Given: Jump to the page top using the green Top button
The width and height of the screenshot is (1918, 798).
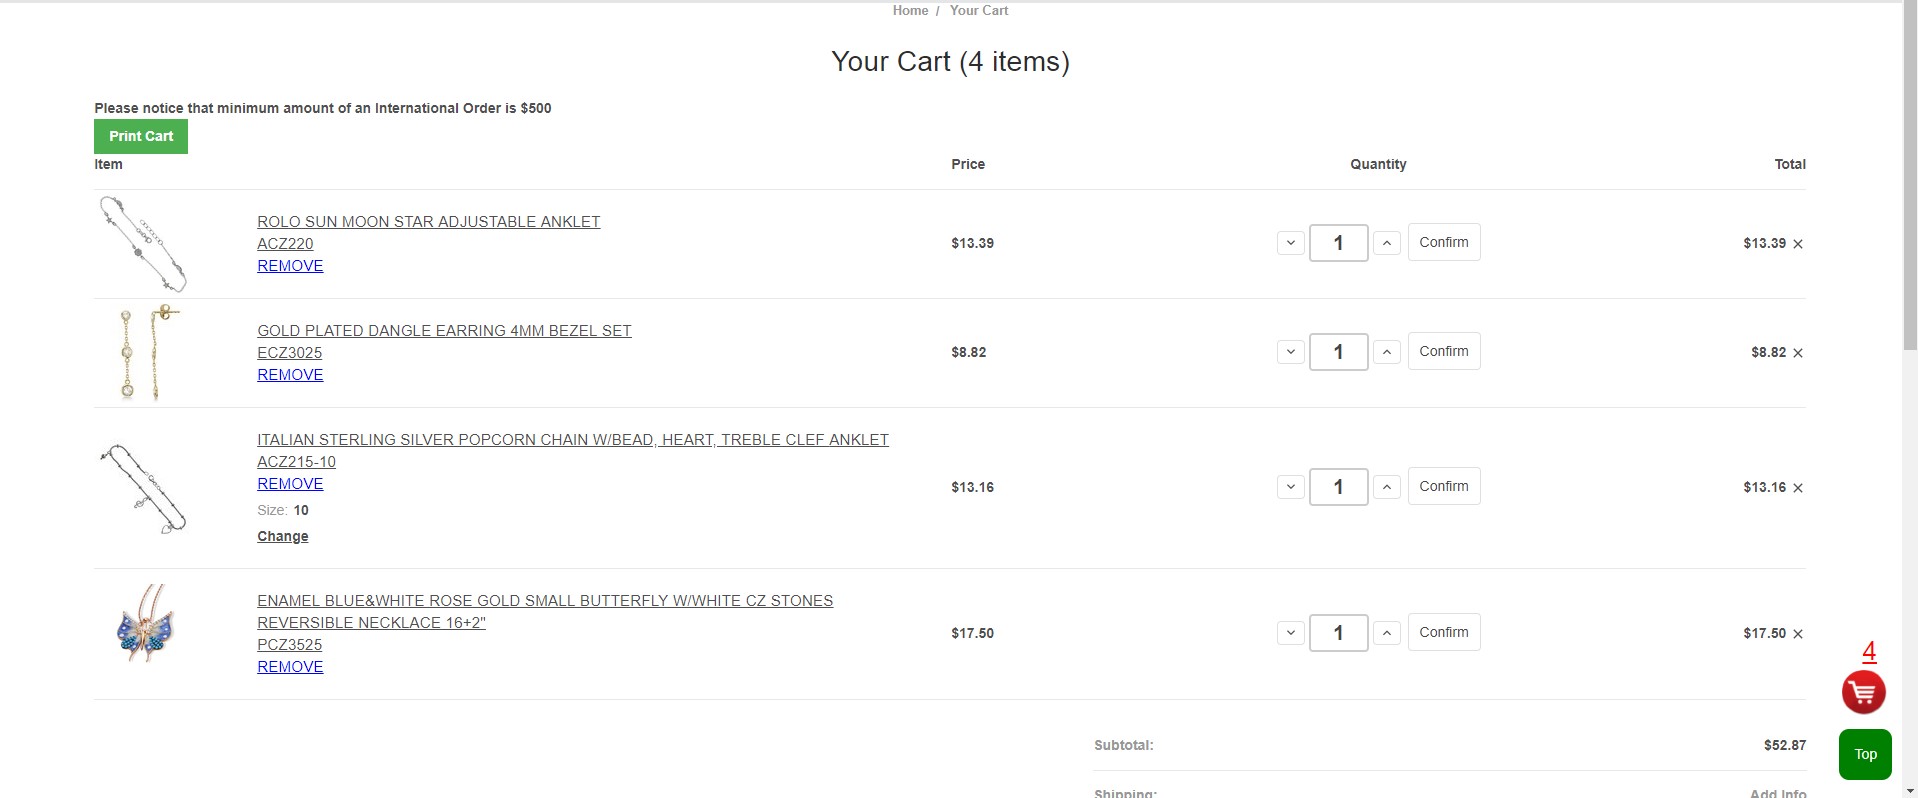Looking at the screenshot, I should coord(1865,754).
